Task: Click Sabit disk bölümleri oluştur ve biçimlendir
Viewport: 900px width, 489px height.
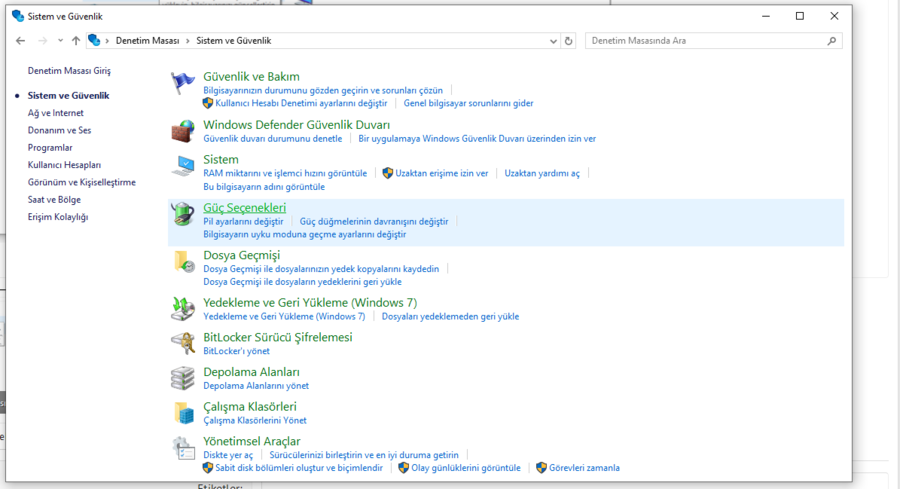Action: click(299, 468)
